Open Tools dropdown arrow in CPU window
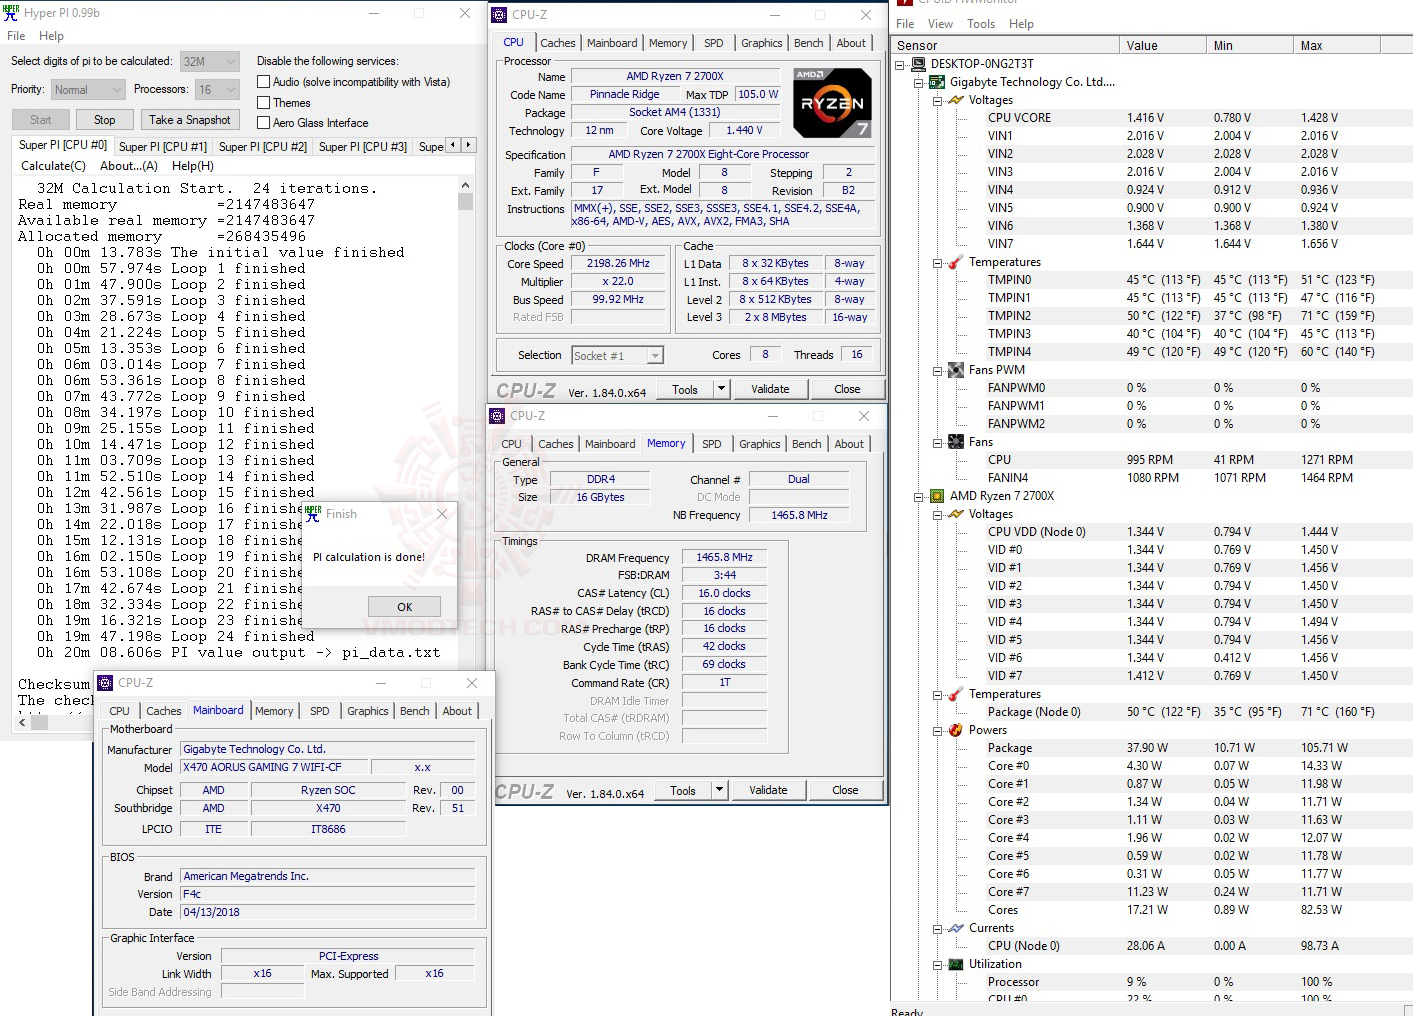Image resolution: width=1413 pixels, height=1016 pixels. pos(721,389)
